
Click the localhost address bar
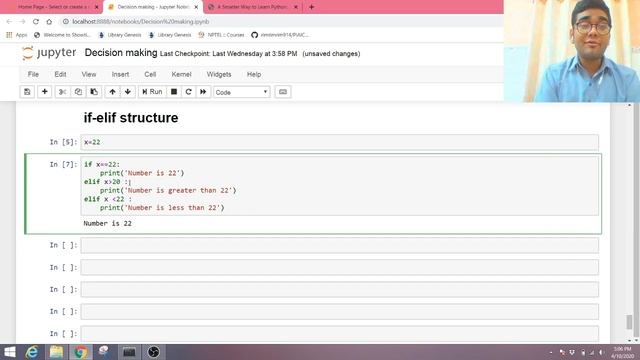click(x=281, y=21)
